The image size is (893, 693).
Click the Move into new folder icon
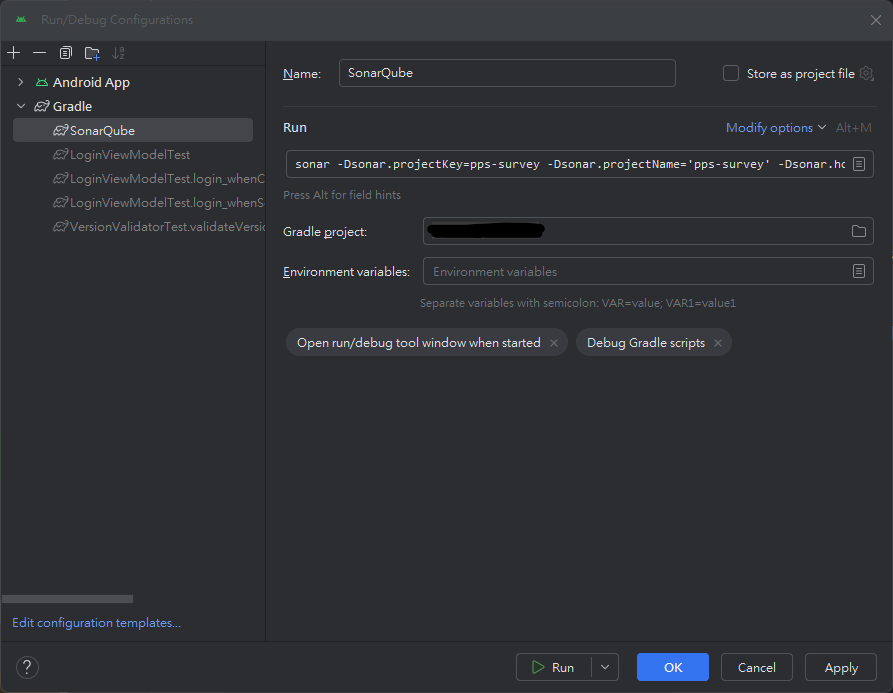pyautogui.click(x=92, y=53)
